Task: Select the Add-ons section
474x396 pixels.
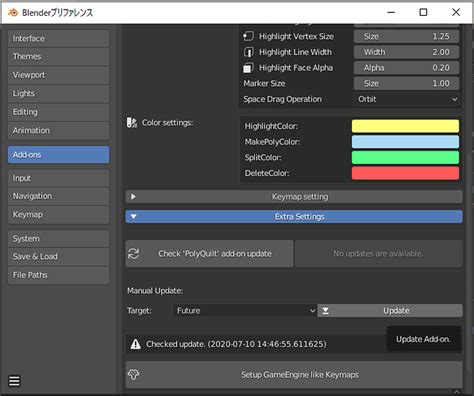Action: [x=58, y=154]
